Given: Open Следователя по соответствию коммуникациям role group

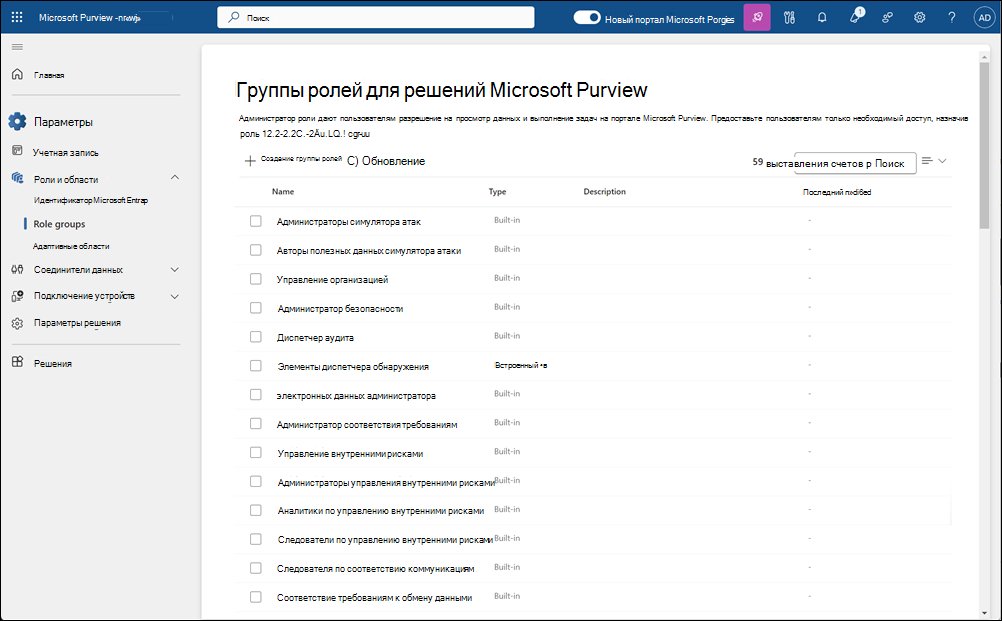Looking at the screenshot, I should tap(375, 569).
